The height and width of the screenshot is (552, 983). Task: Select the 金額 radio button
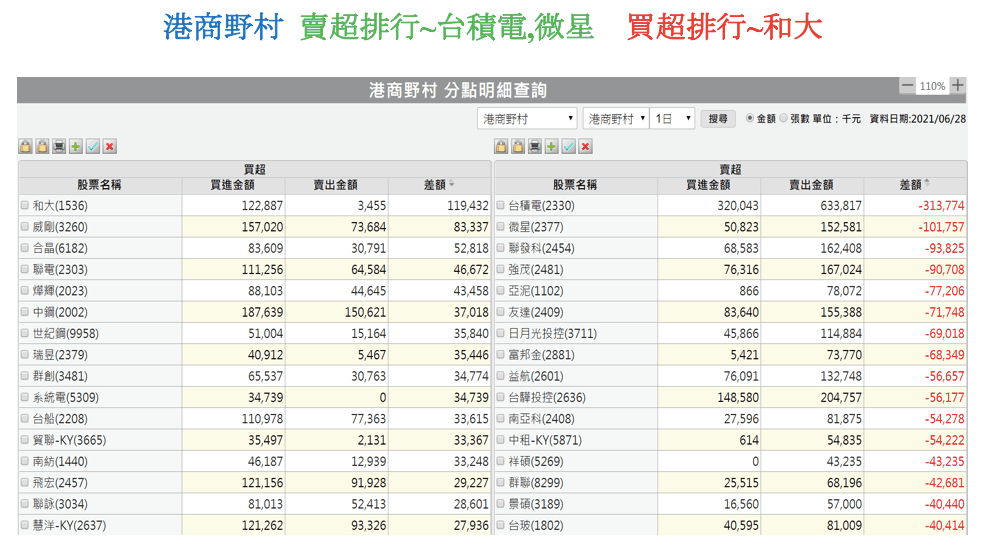tap(750, 118)
